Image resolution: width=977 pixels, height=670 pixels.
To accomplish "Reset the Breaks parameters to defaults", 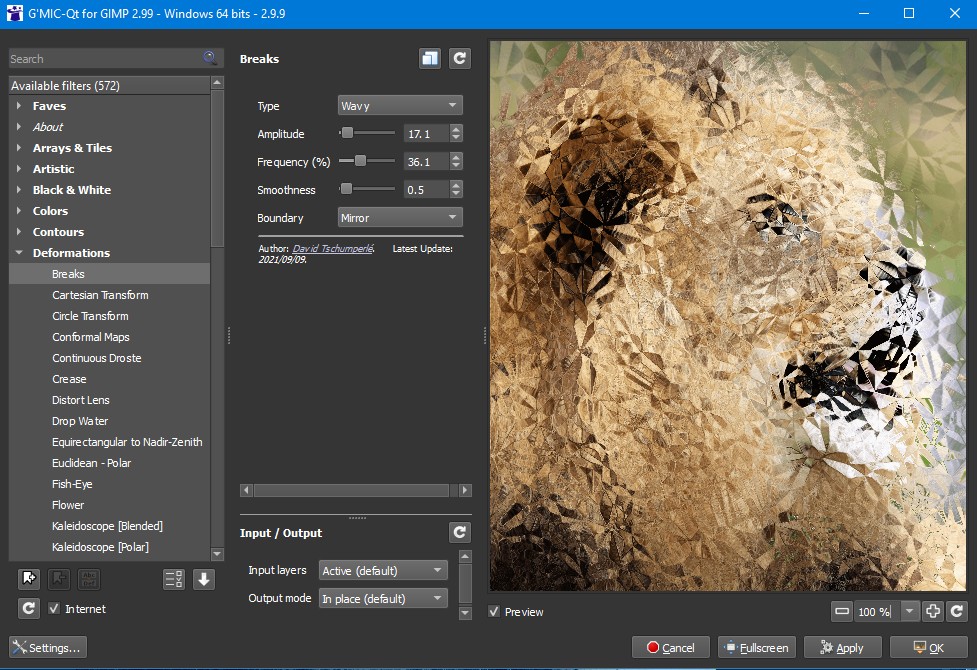I will tap(459, 59).
